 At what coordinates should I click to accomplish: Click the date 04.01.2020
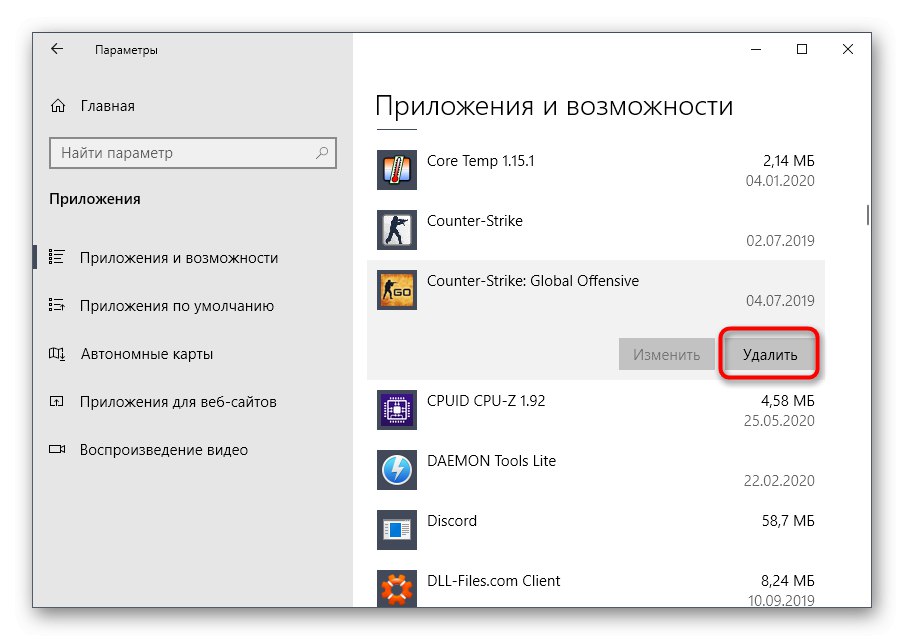click(x=780, y=180)
